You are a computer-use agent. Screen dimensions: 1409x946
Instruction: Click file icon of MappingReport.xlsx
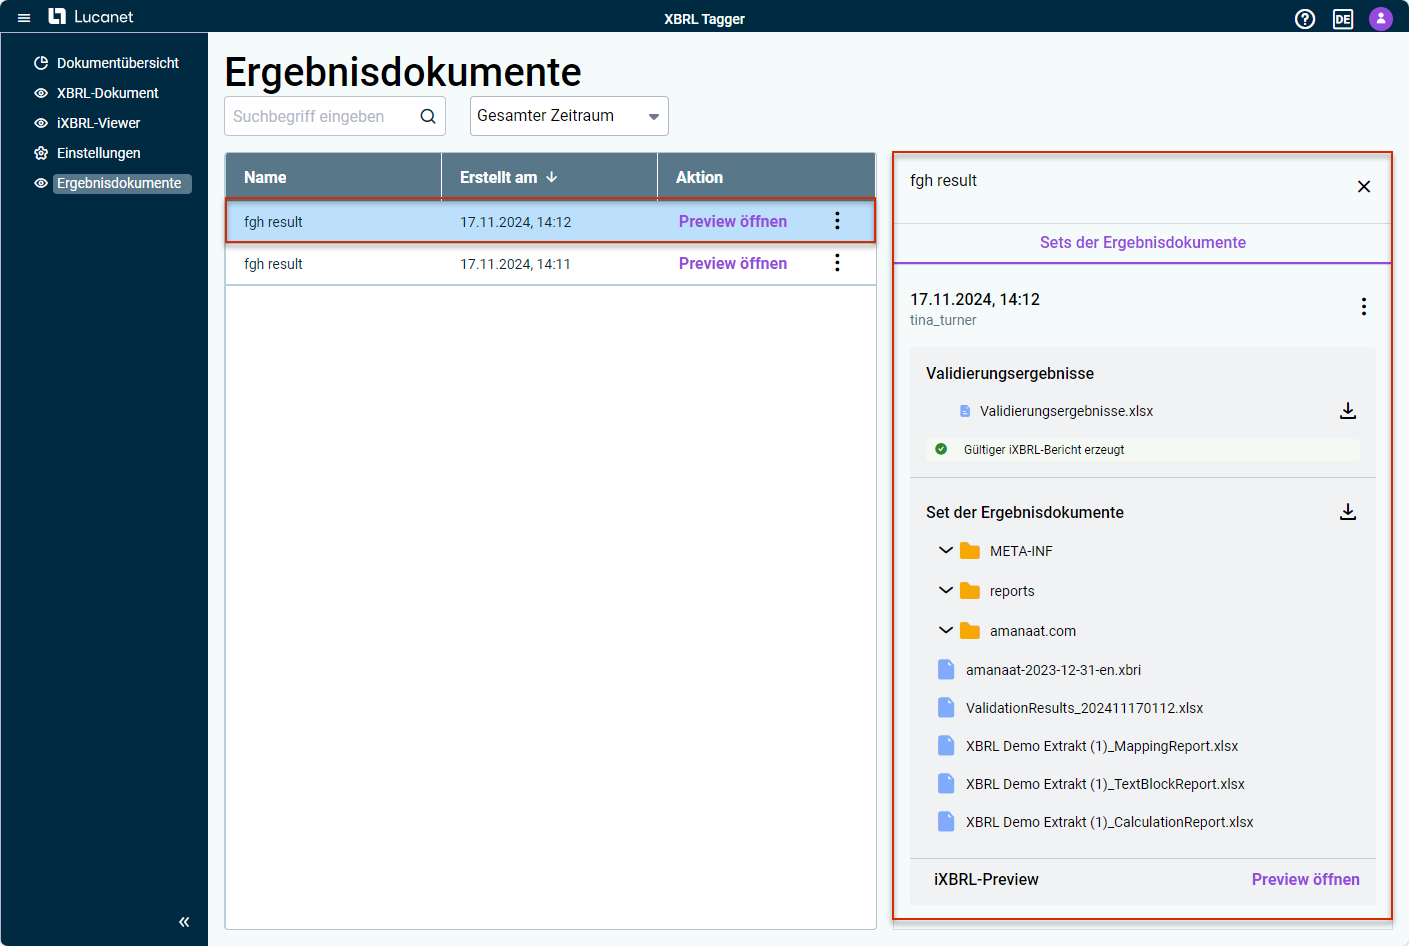[946, 745]
